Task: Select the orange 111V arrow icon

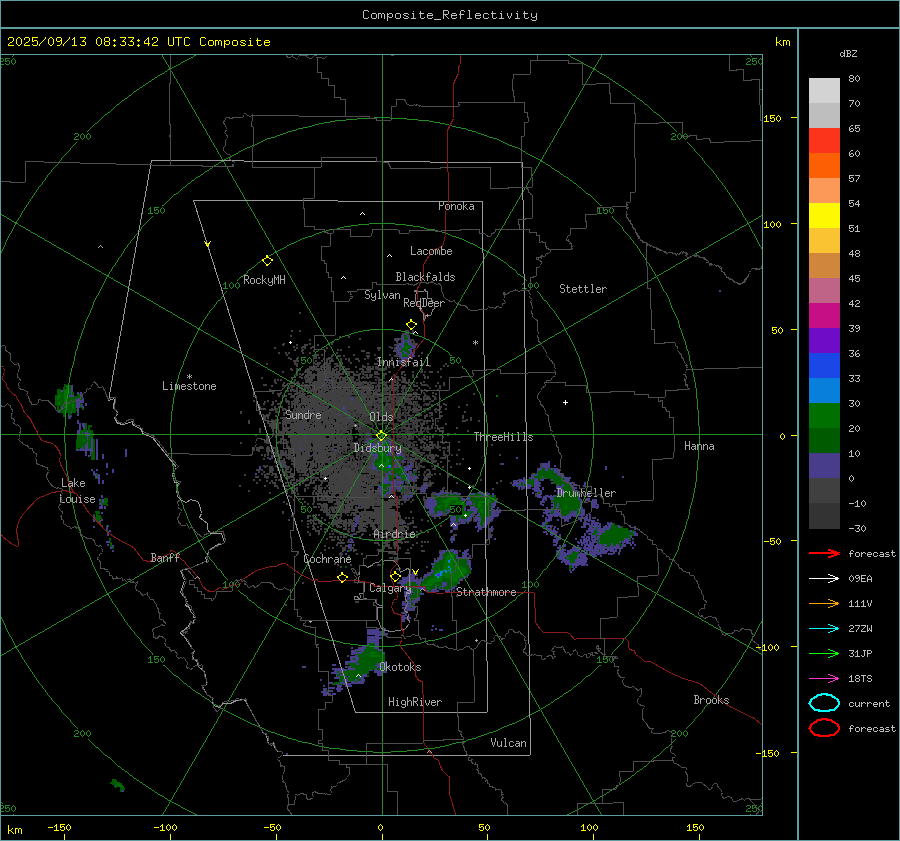Action: tap(824, 603)
